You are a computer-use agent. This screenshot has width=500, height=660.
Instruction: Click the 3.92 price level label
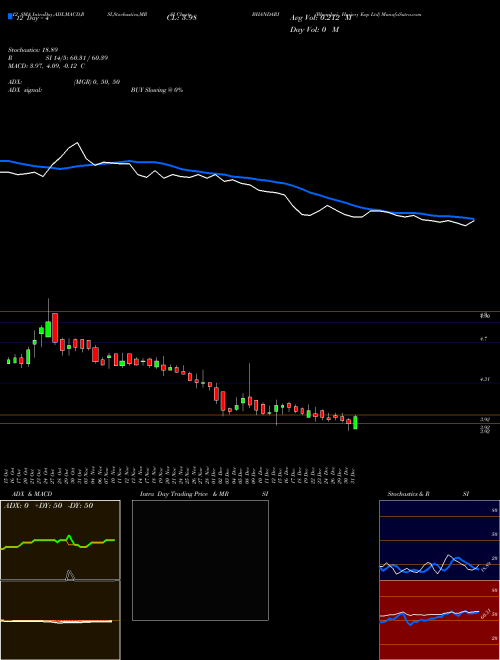(x=484, y=419)
